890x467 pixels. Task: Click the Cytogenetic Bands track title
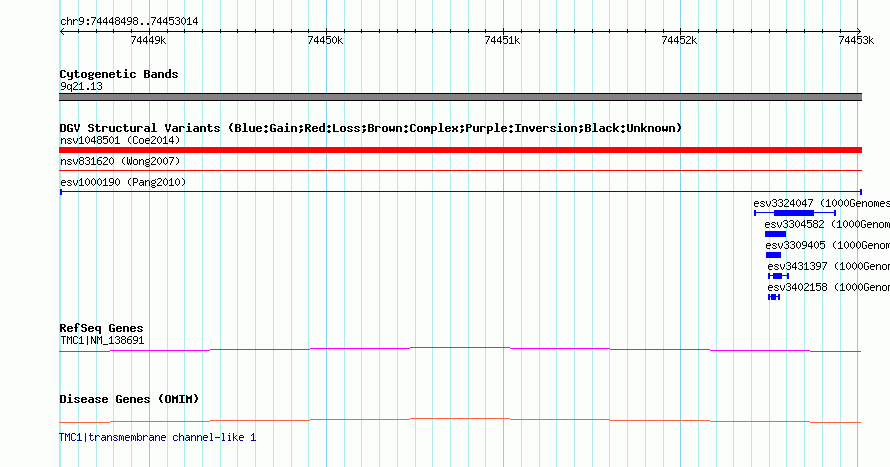(x=119, y=74)
